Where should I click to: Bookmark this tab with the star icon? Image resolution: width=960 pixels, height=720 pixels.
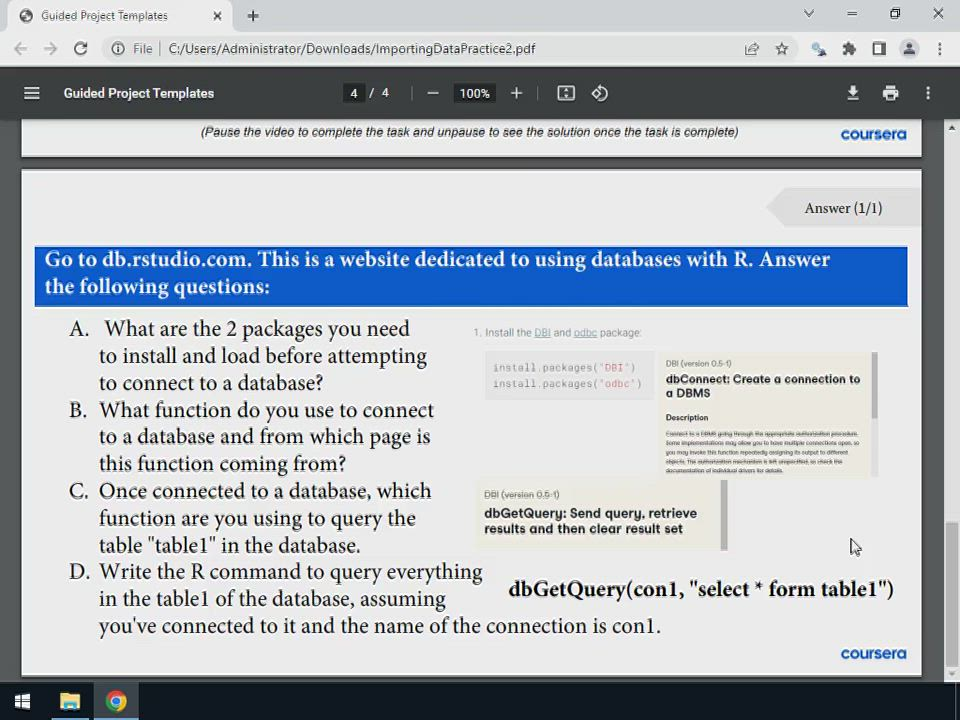pos(782,49)
